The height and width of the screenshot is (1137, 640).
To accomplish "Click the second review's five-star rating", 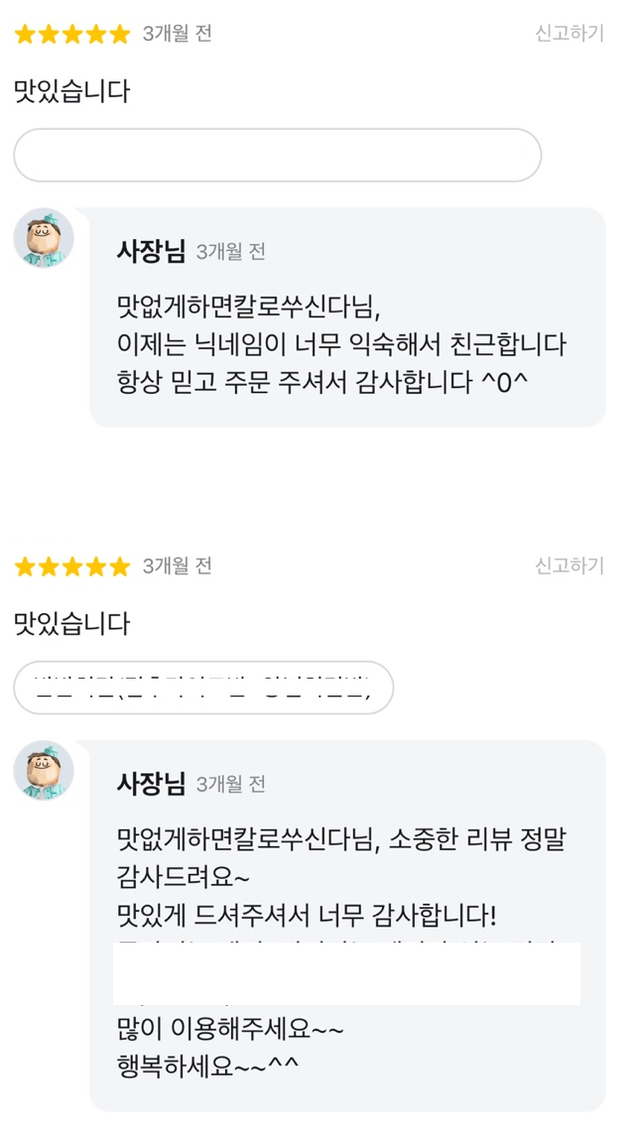I will pos(72,567).
